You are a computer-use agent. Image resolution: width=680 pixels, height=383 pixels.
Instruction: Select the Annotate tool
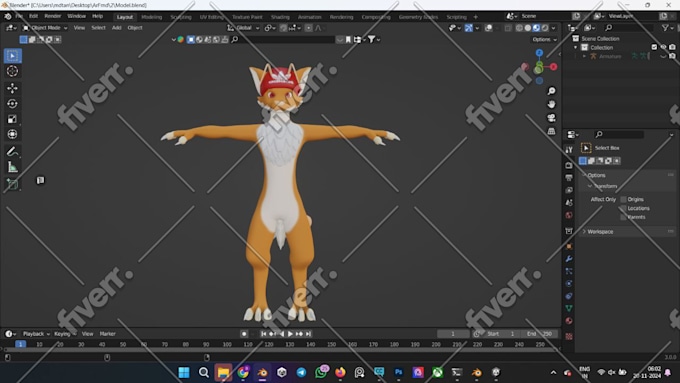coord(13,151)
